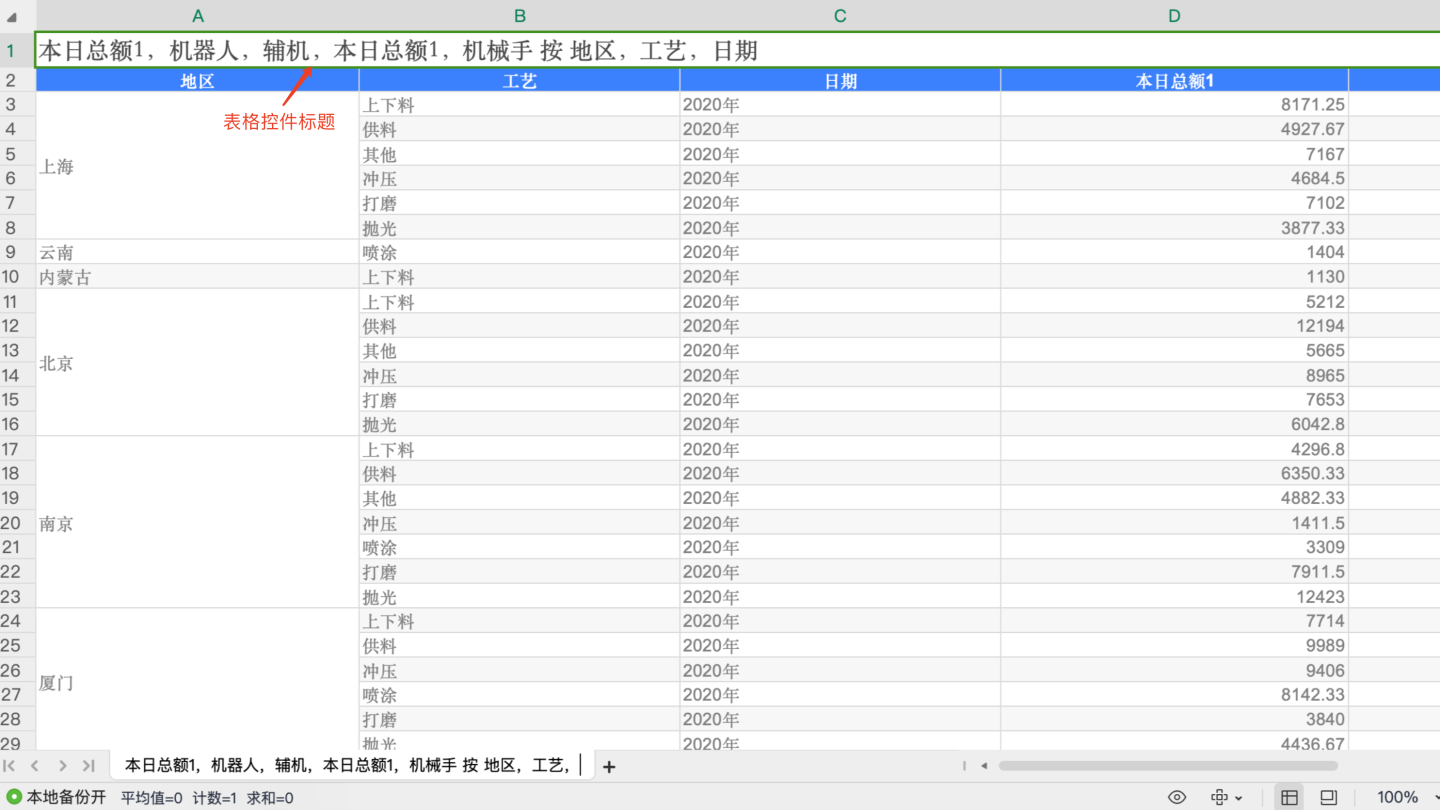Jump to the last sheet arrow
Image resolution: width=1440 pixels, height=810 pixels.
pos(88,766)
